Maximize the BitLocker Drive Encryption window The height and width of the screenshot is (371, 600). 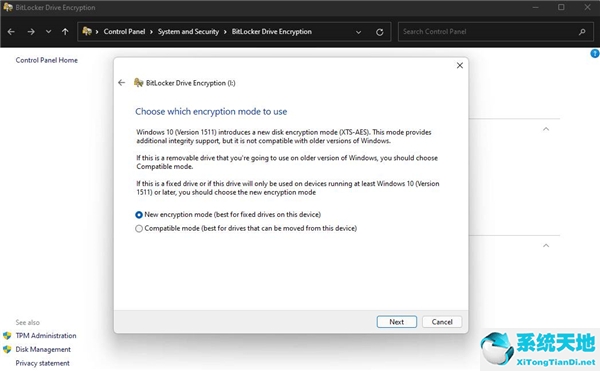click(x=561, y=7)
